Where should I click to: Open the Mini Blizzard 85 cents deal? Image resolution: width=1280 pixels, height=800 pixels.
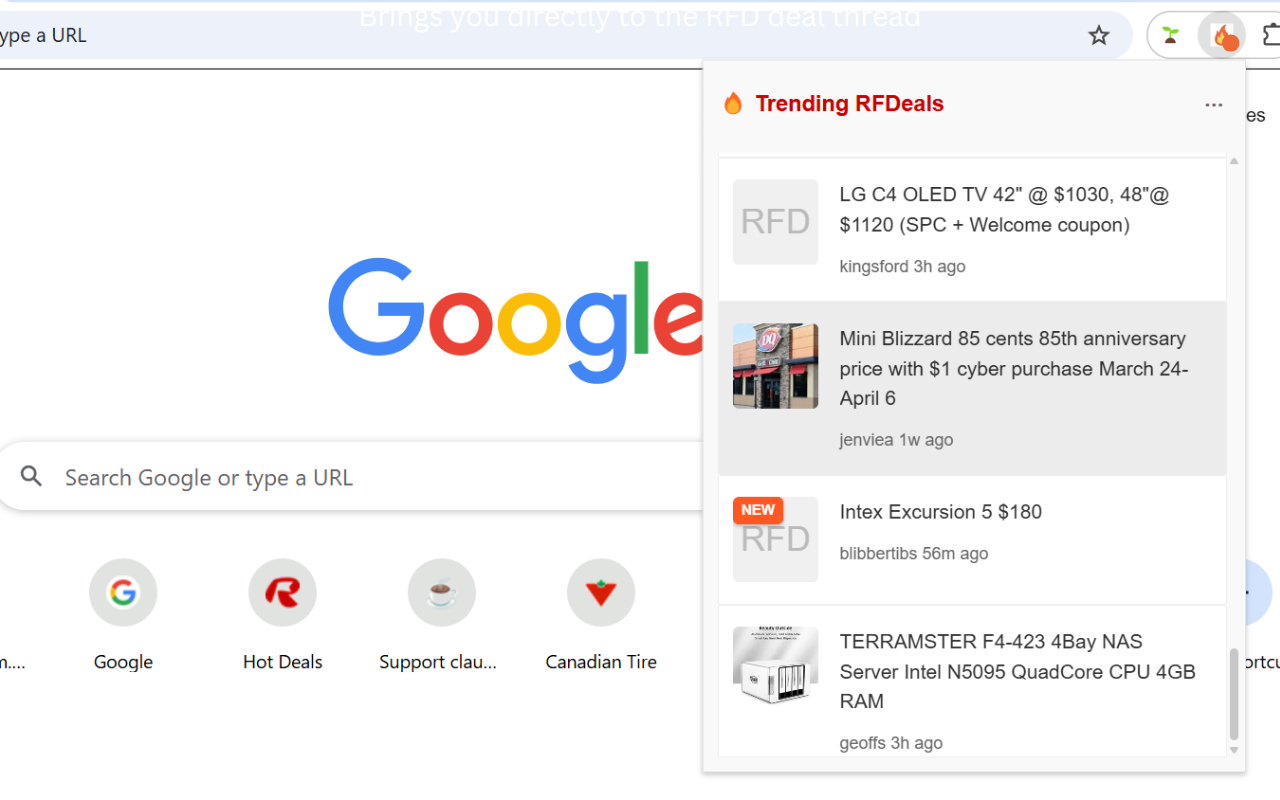coord(972,388)
